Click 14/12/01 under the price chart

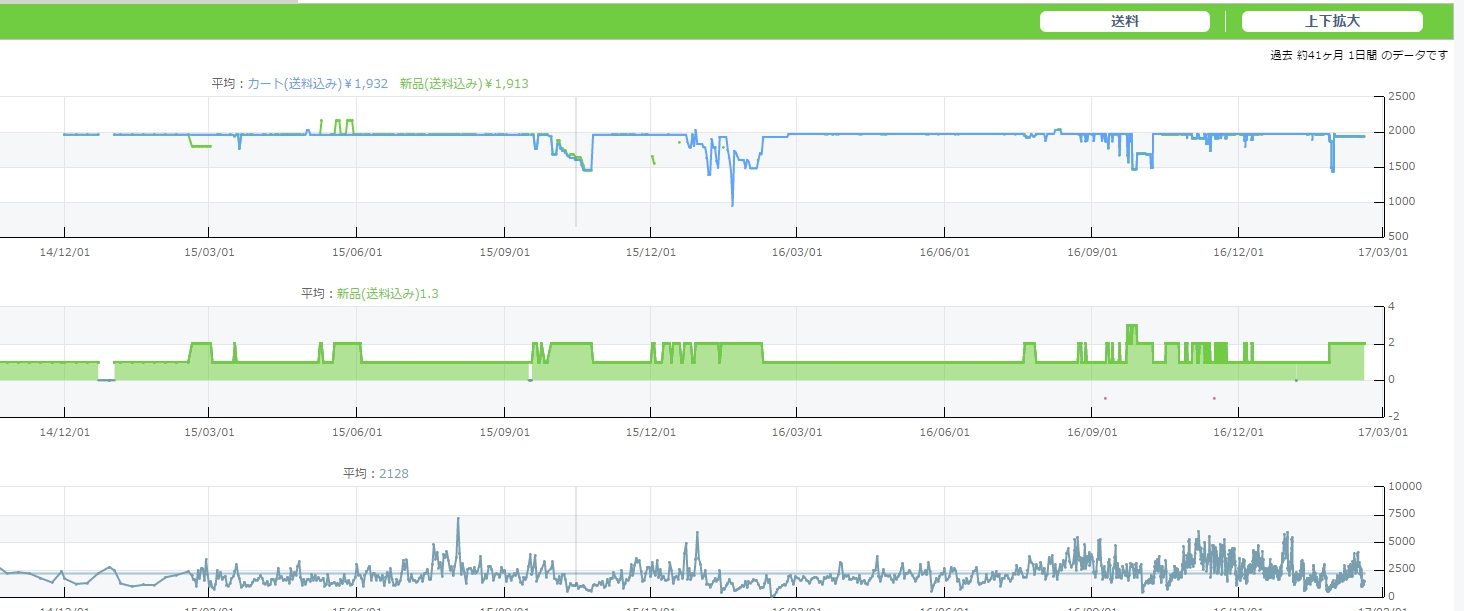[x=64, y=253]
